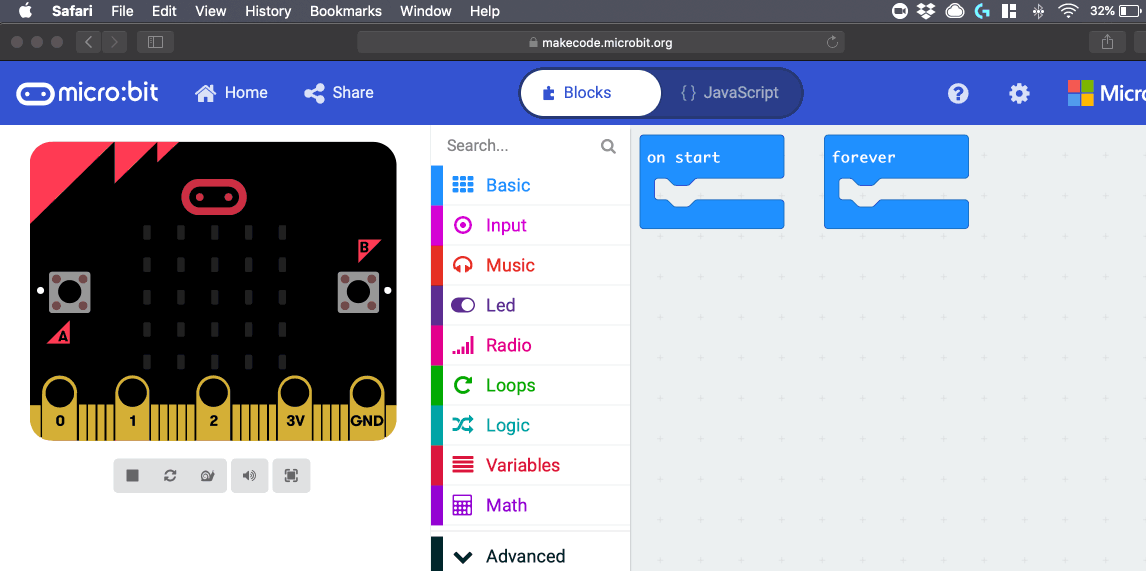The image size is (1146, 571).
Task: Open the Help menu in the menu bar
Action: [485, 11]
